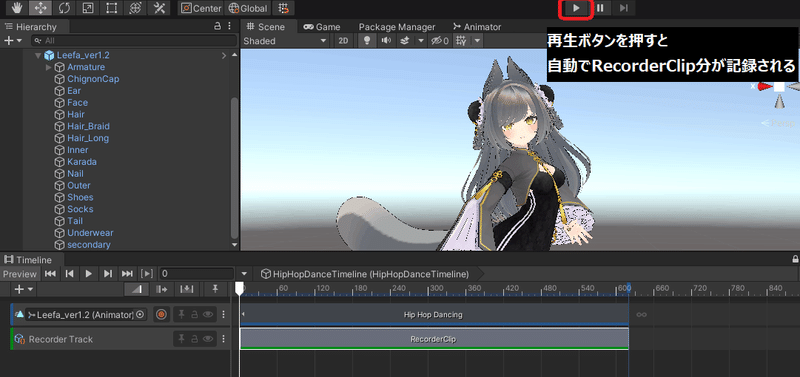
Task: Go to next frame in Timeline
Action: click(108, 274)
